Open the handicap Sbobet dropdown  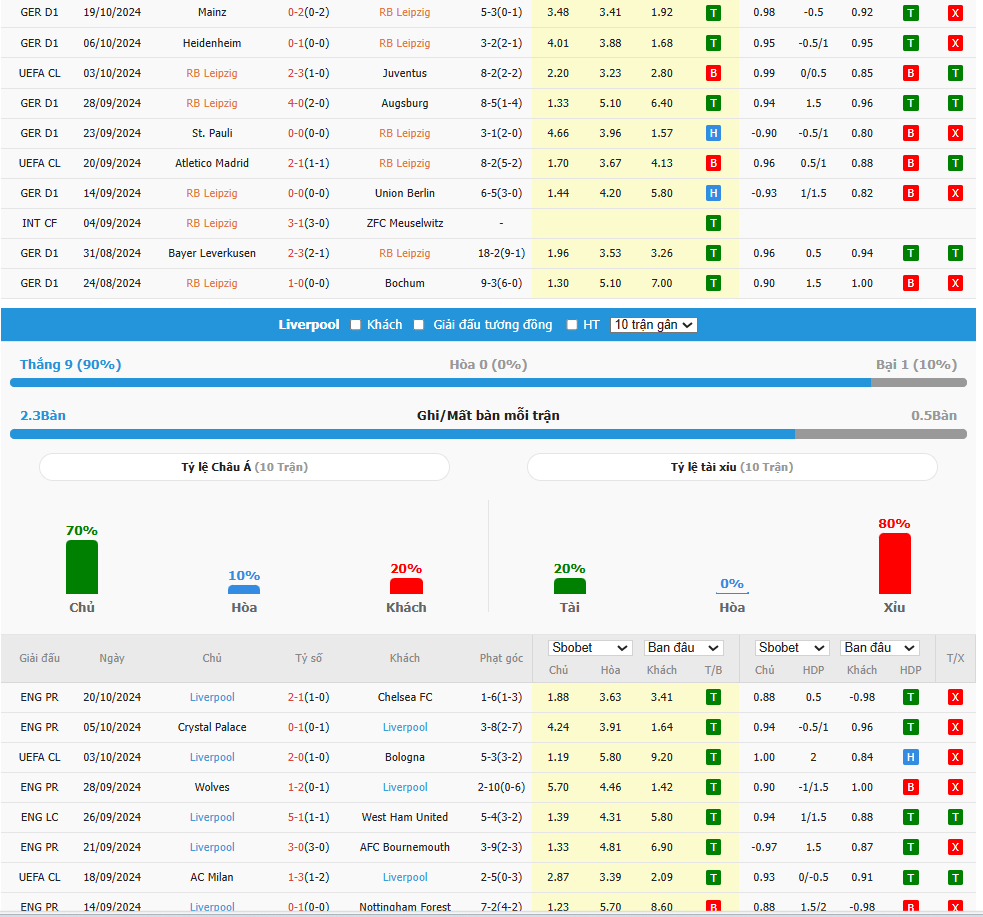pyautogui.click(x=792, y=647)
